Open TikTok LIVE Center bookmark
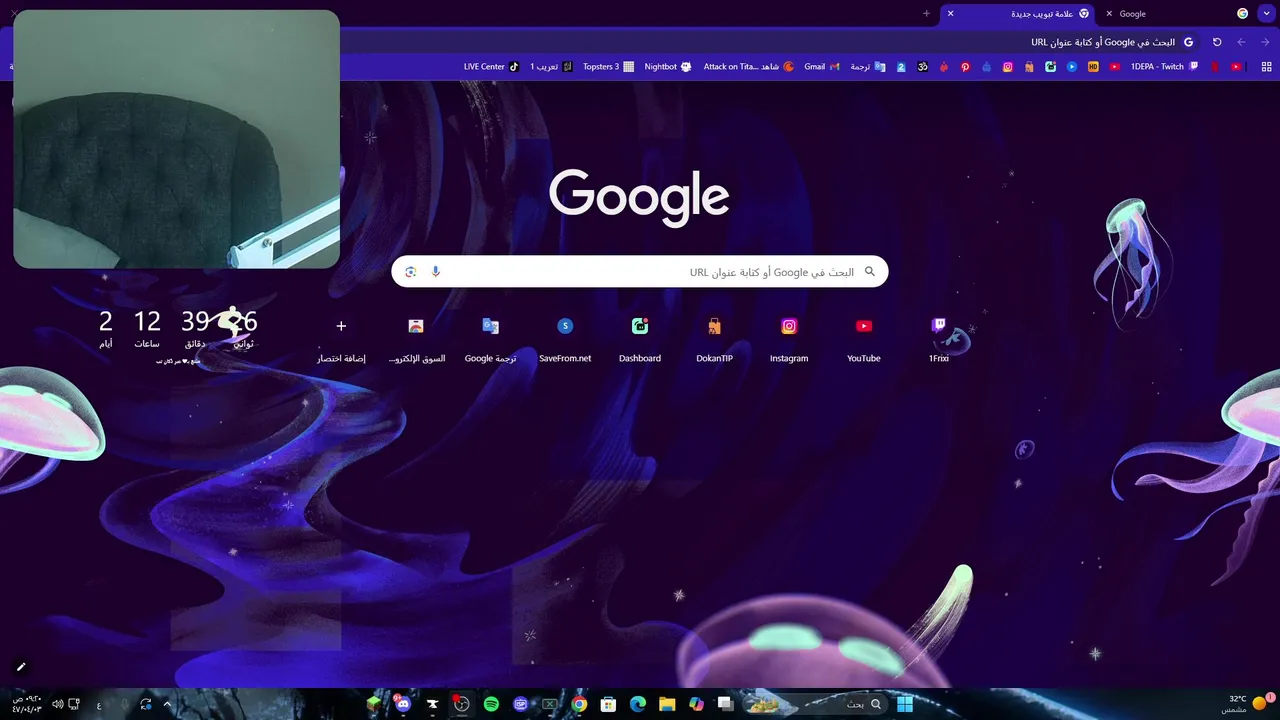The width and height of the screenshot is (1280, 720). tap(491, 67)
